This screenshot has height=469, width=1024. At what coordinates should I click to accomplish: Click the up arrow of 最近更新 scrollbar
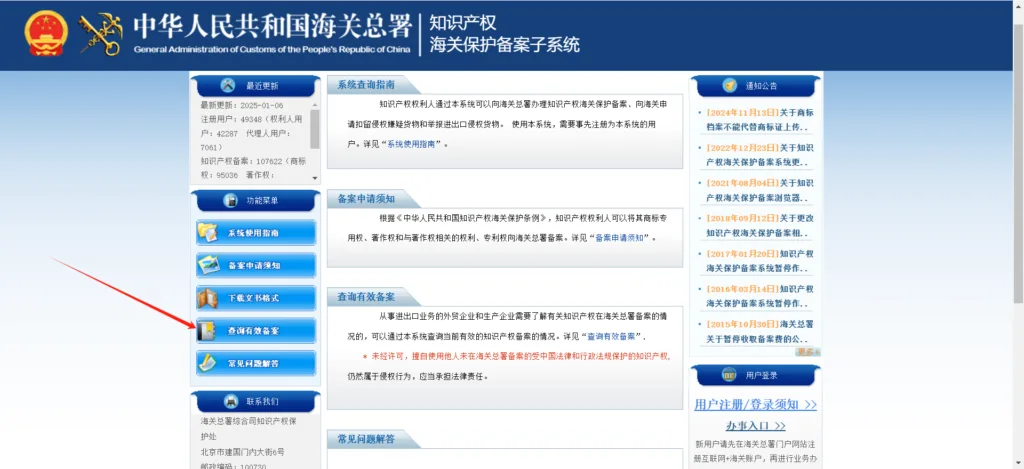(315, 105)
